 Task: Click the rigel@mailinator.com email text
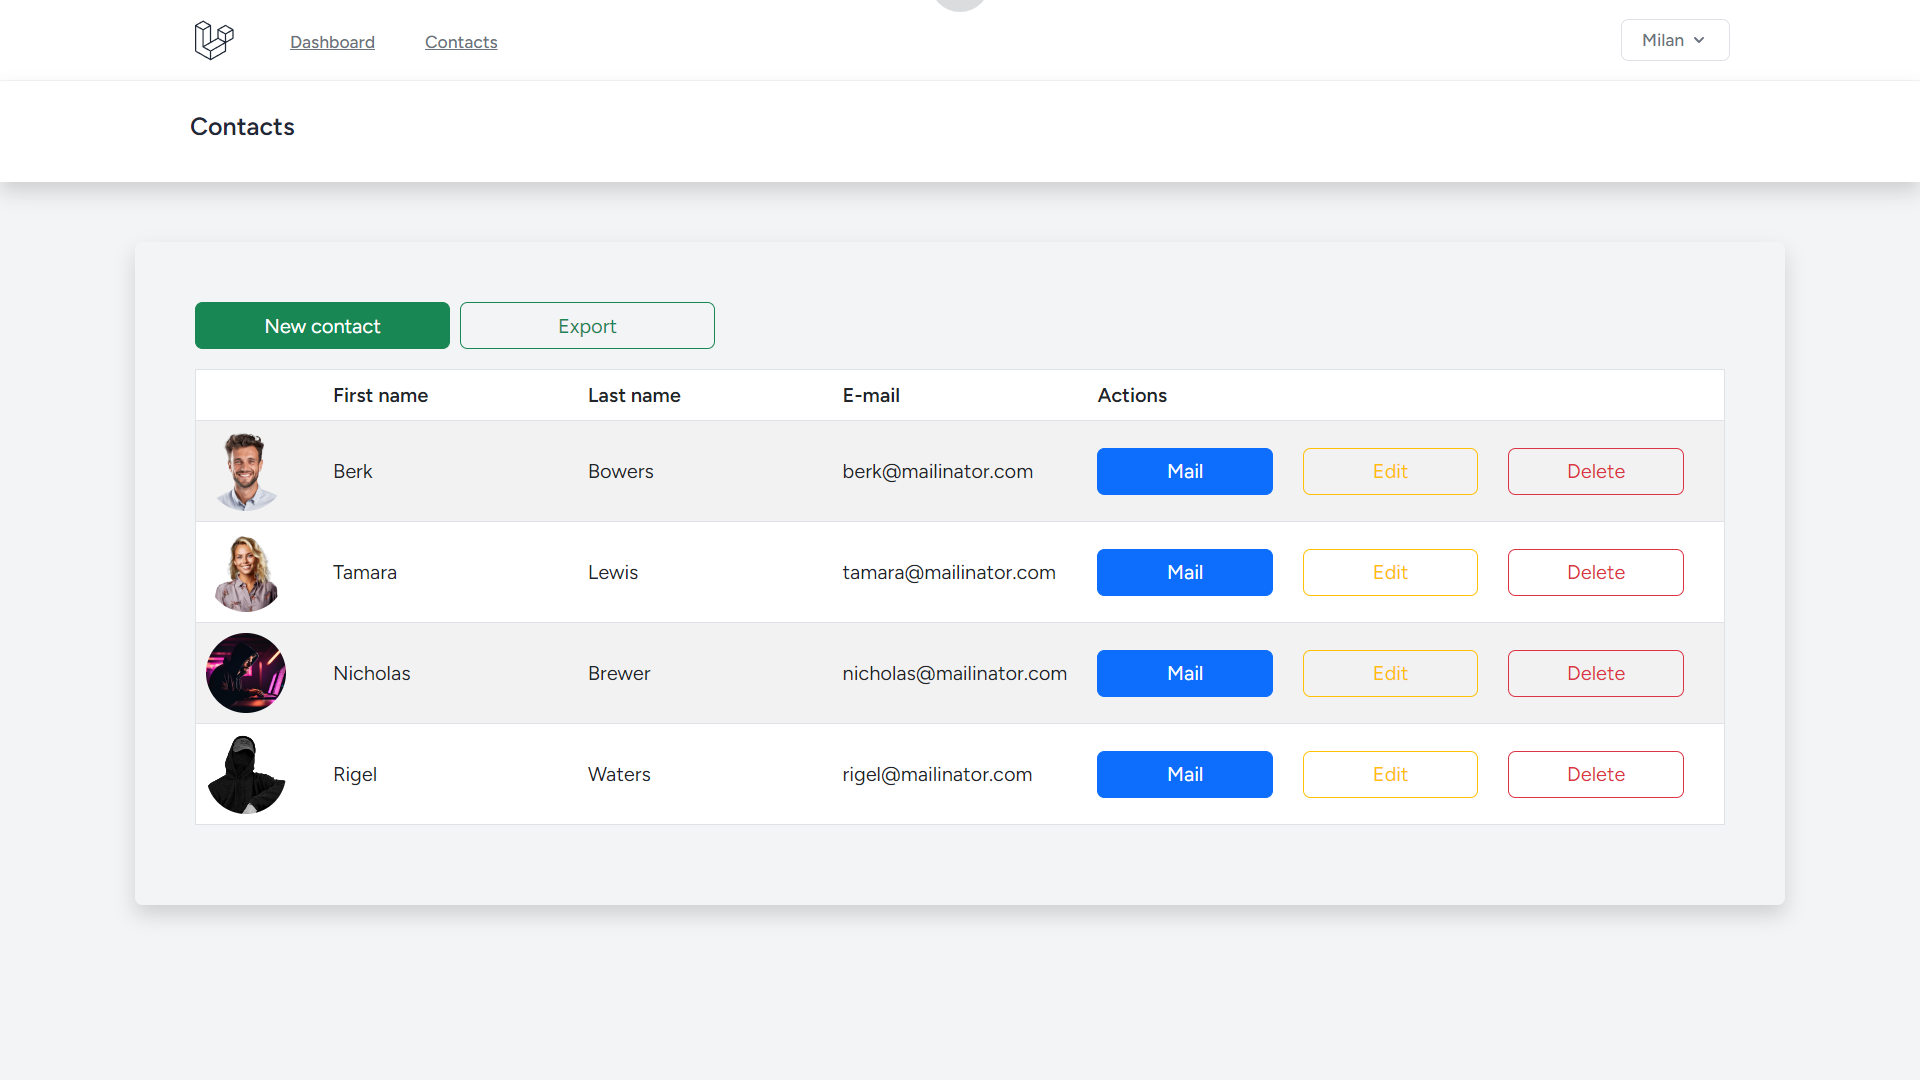point(936,775)
